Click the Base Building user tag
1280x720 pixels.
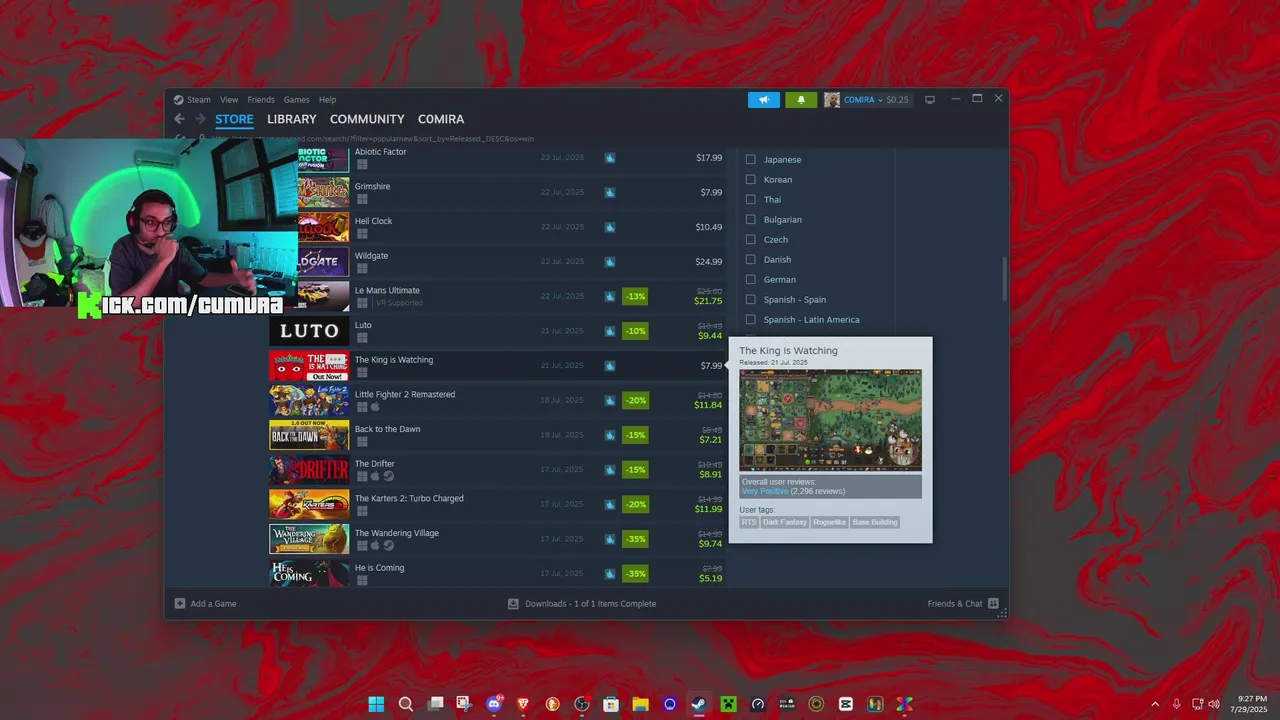point(875,522)
